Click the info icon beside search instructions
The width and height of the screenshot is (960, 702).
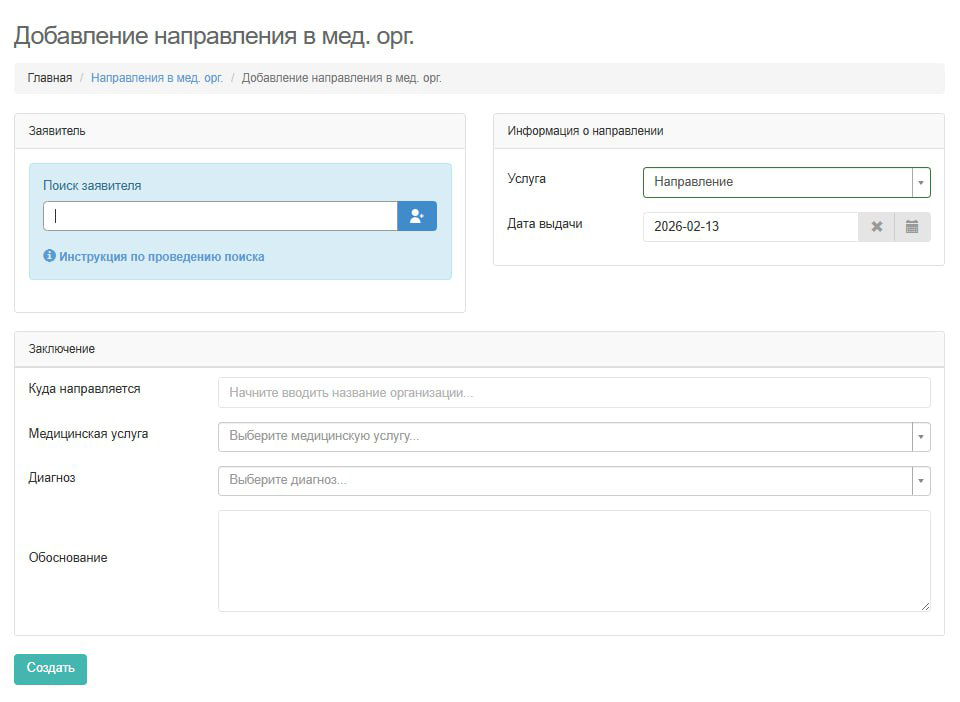point(49,255)
